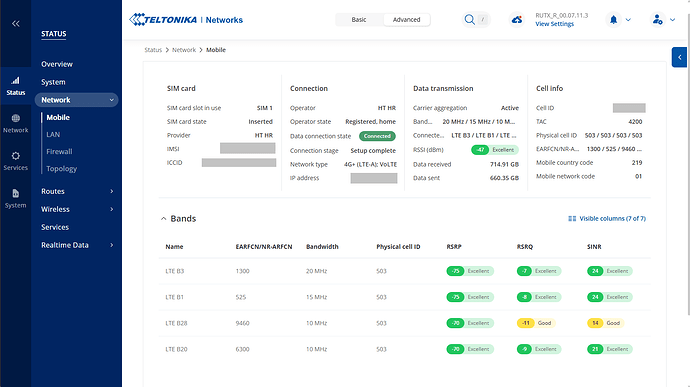Switch to Basic mode

point(359,20)
